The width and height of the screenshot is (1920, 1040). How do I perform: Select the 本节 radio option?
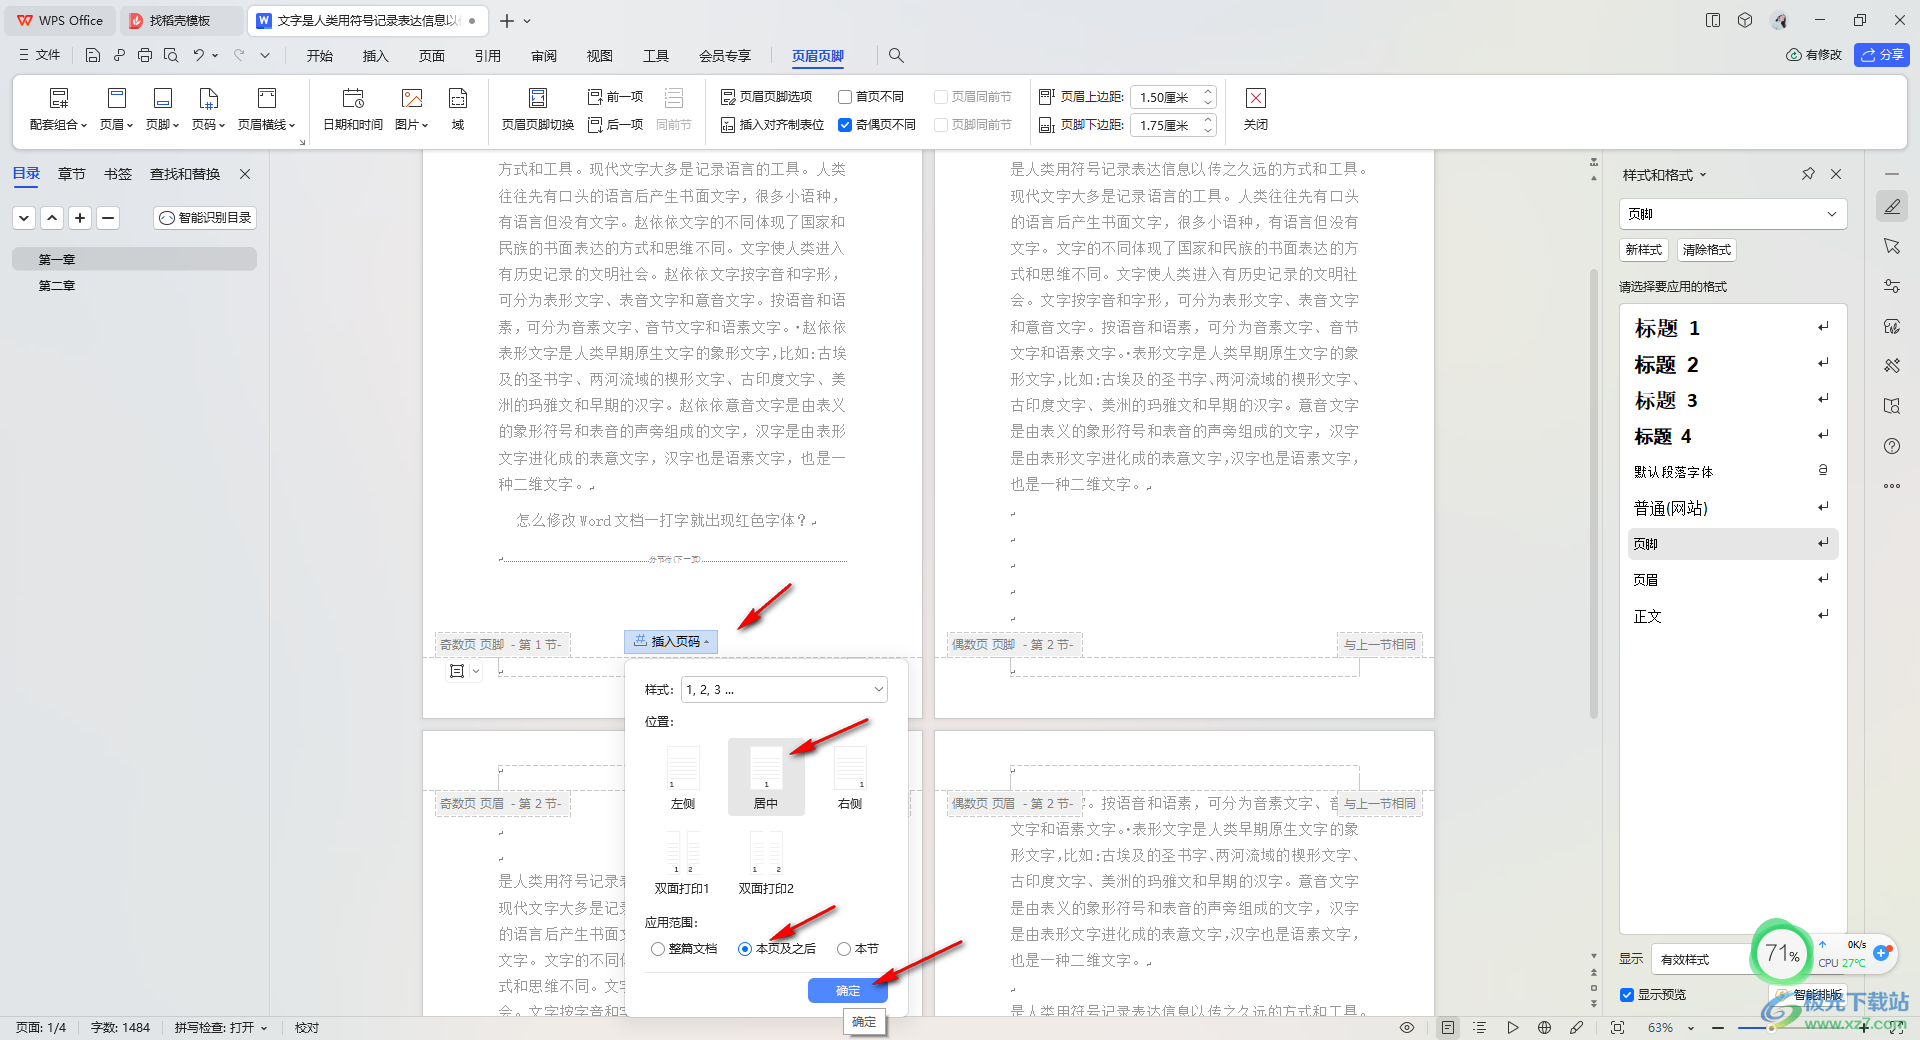pyautogui.click(x=844, y=949)
